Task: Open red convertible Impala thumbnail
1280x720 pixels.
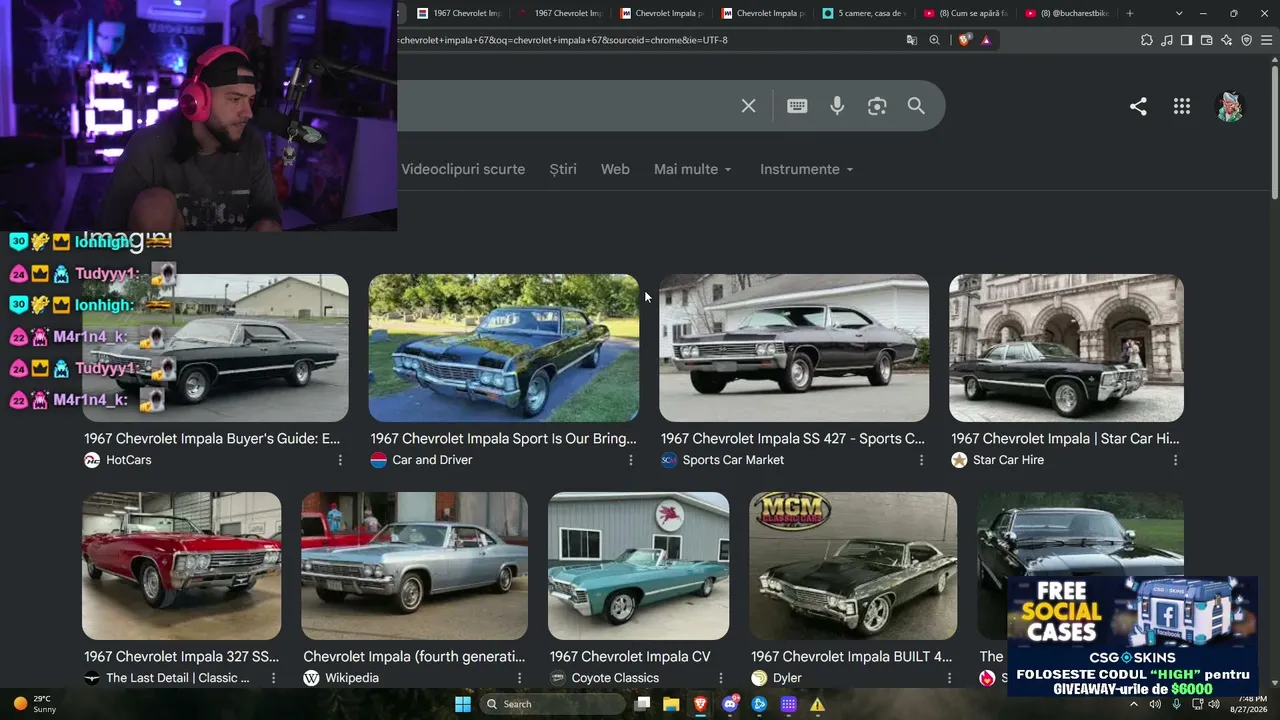Action: 181,566
